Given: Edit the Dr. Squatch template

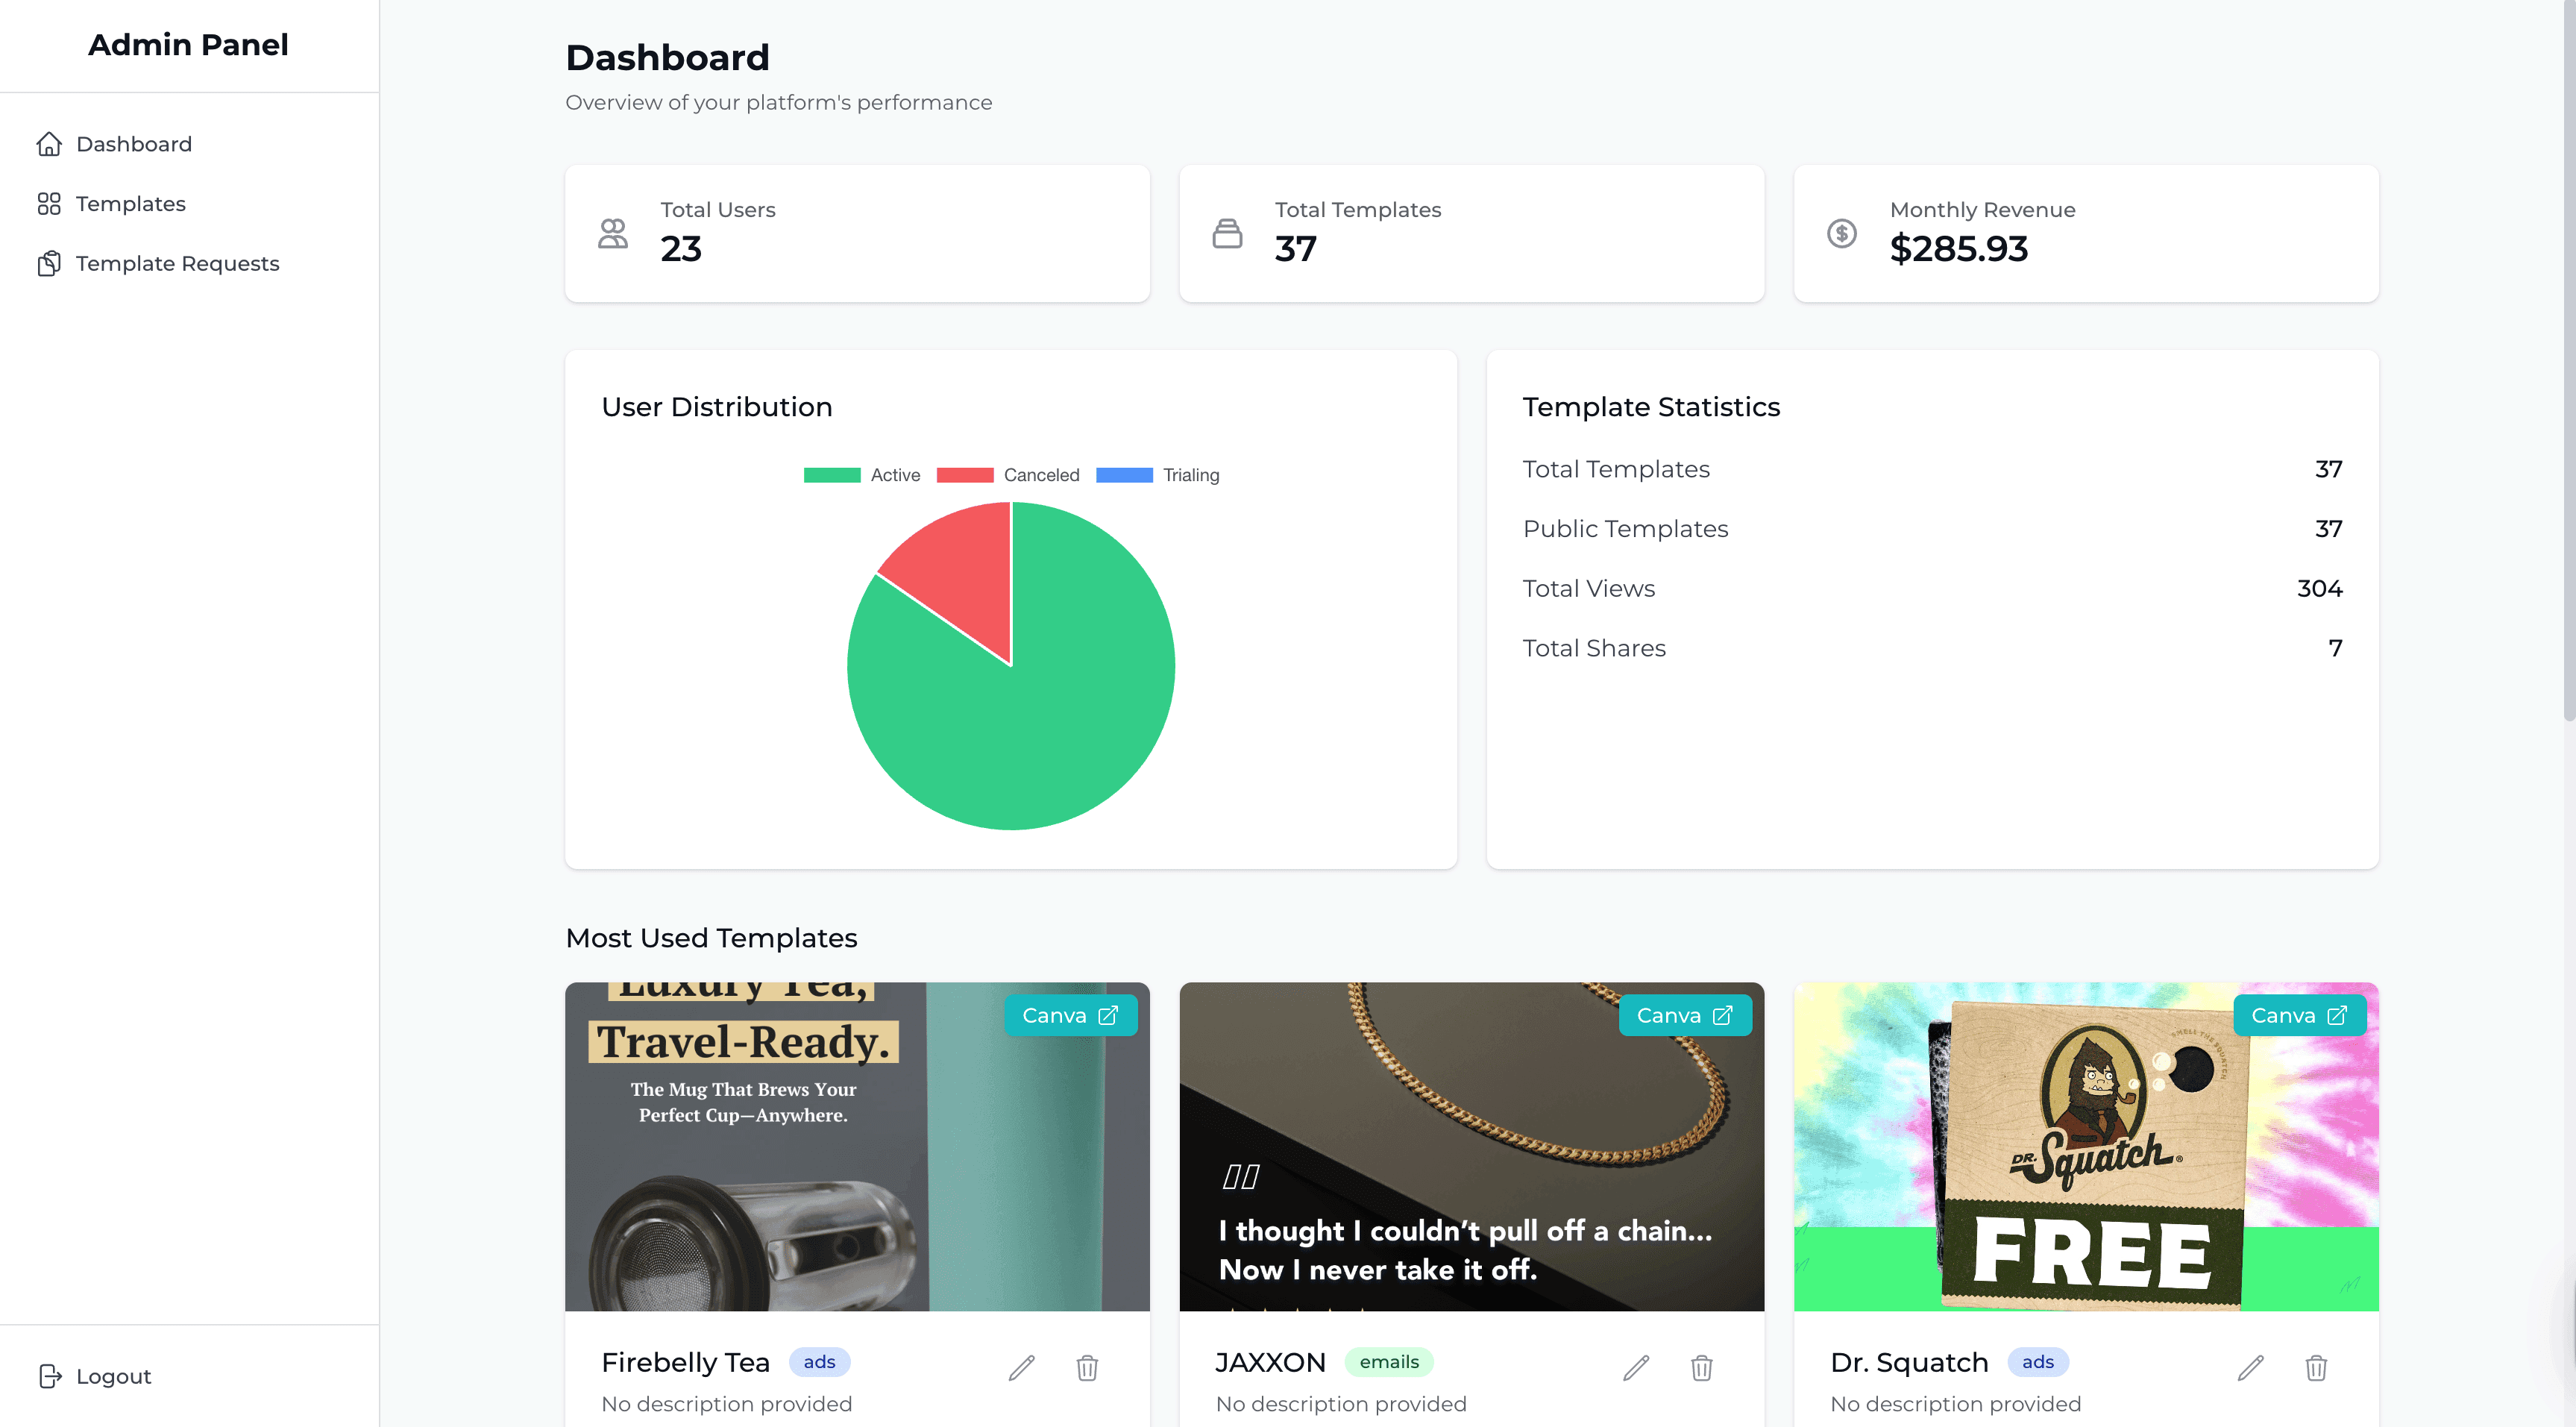Looking at the screenshot, I should click(x=2251, y=1367).
